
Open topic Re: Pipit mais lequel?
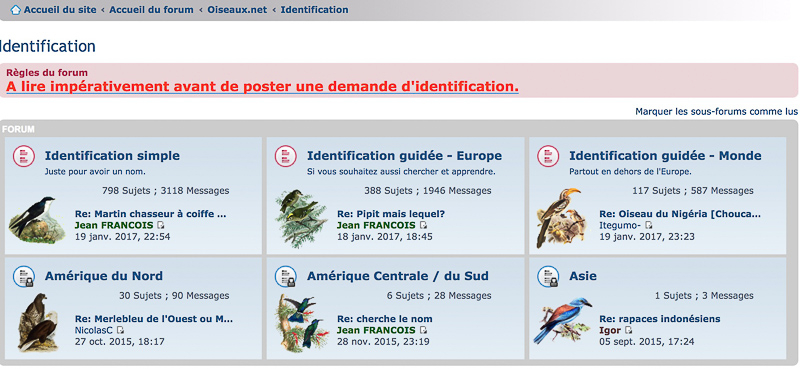click(x=391, y=214)
